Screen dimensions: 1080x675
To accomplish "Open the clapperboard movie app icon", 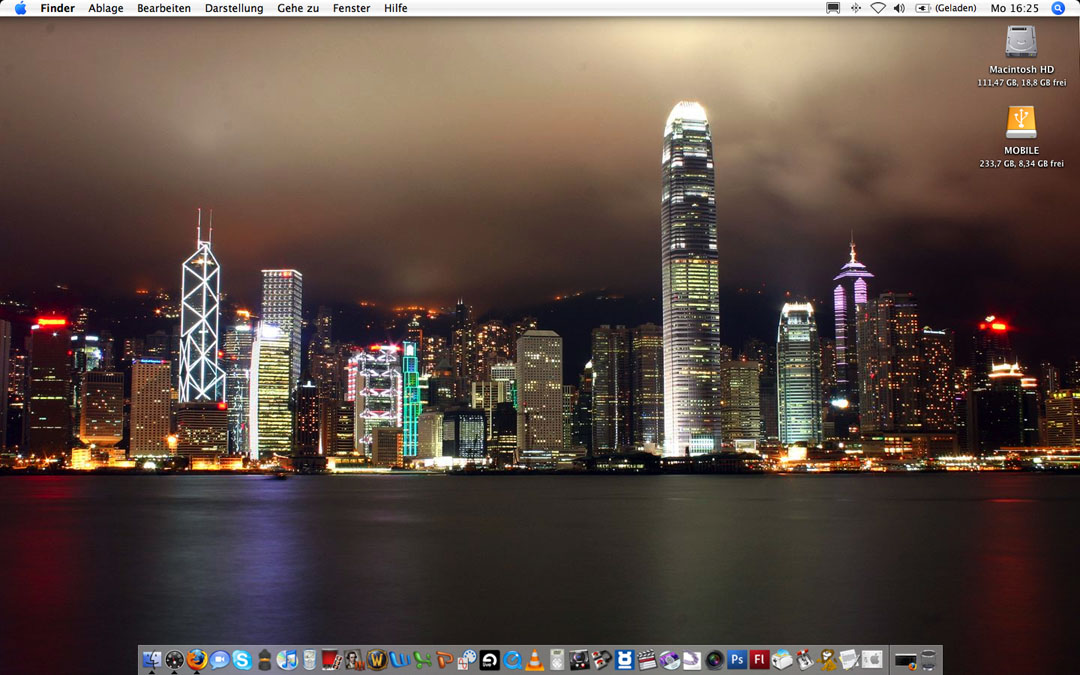I will tap(647, 660).
